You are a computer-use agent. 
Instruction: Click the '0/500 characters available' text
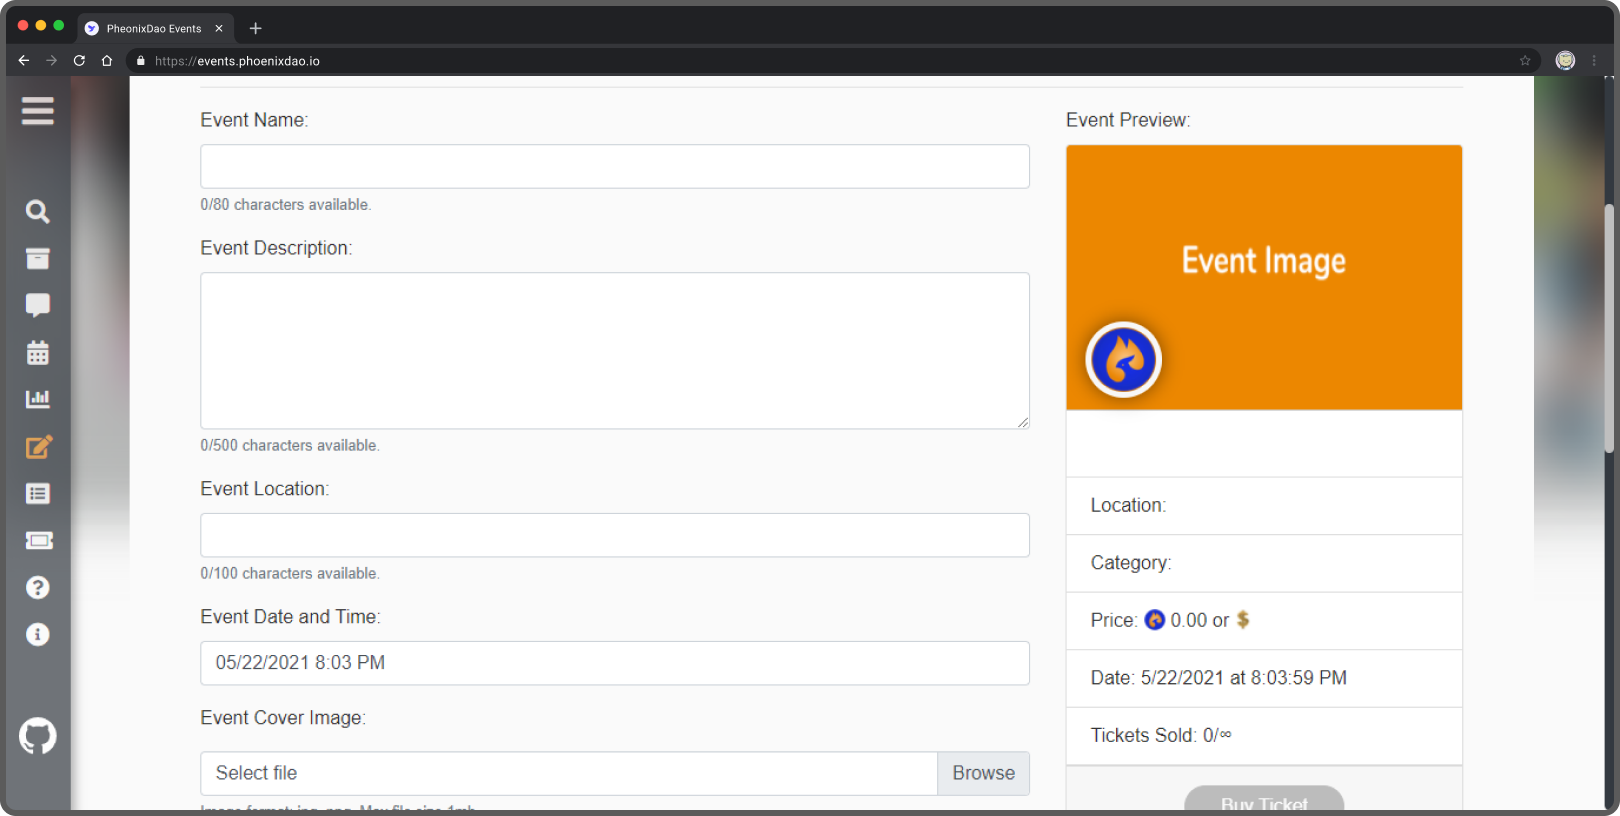tap(290, 445)
